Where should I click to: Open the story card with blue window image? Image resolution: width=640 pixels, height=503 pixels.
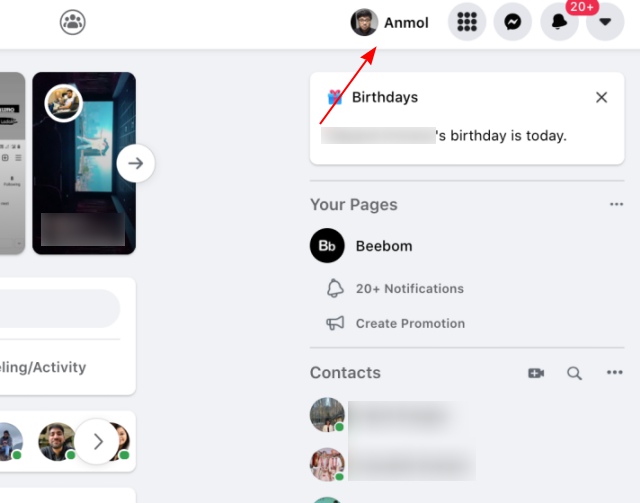coord(84,163)
